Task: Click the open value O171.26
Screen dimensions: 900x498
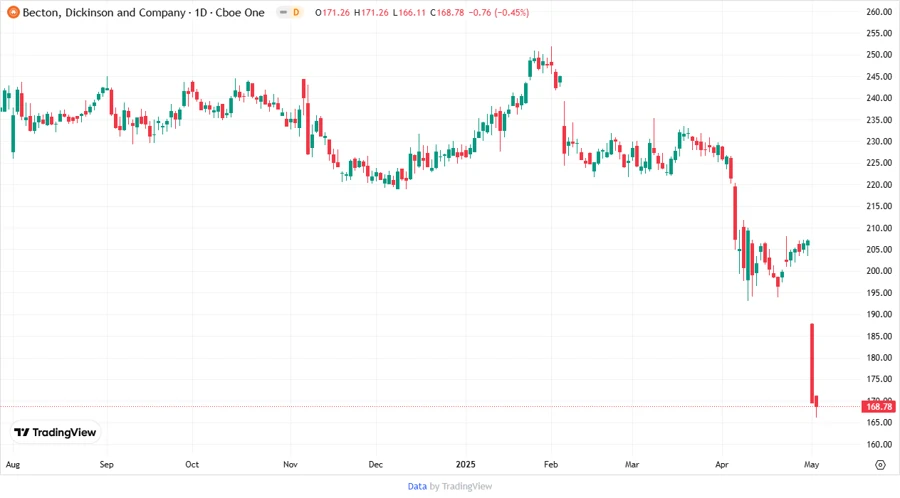Action: pyautogui.click(x=332, y=12)
